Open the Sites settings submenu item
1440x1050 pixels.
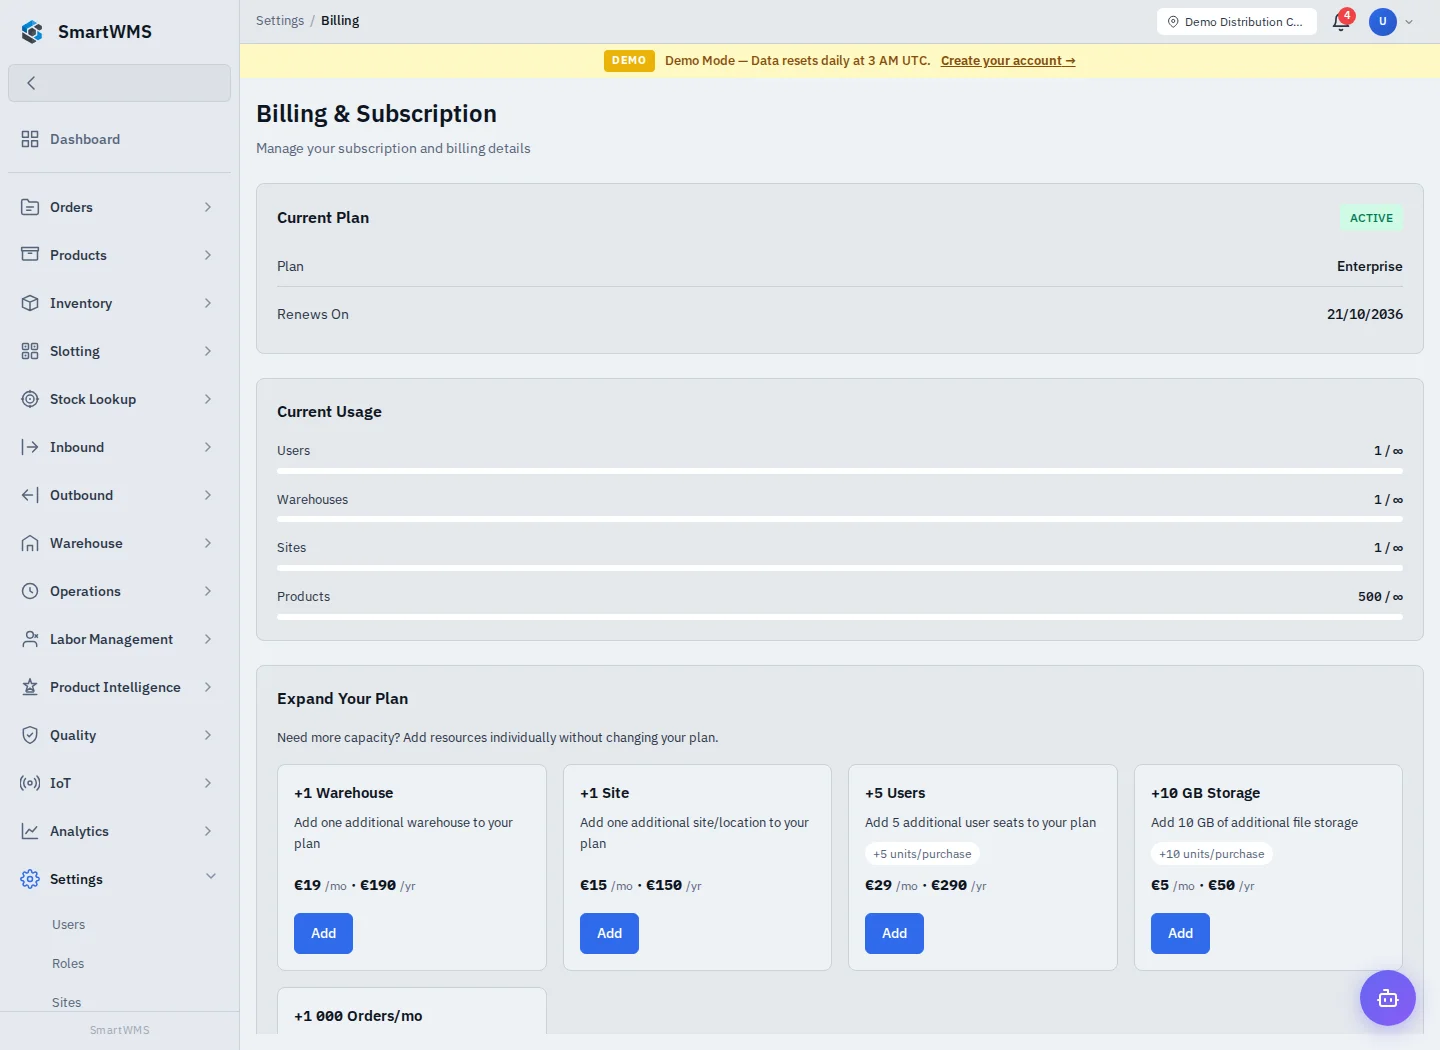point(67,1002)
